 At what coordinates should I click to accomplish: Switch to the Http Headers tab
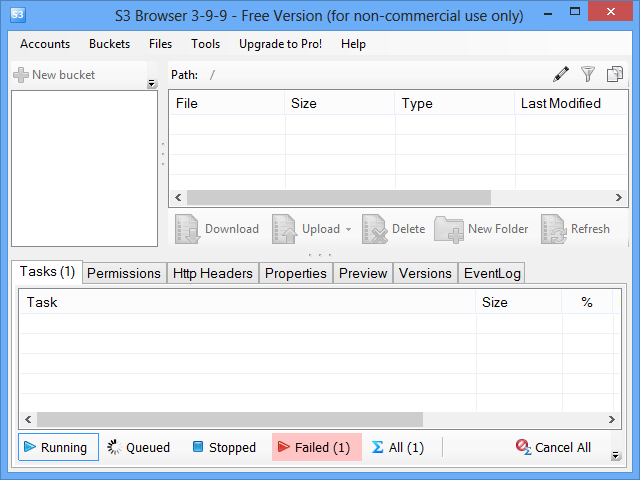[x=213, y=273]
